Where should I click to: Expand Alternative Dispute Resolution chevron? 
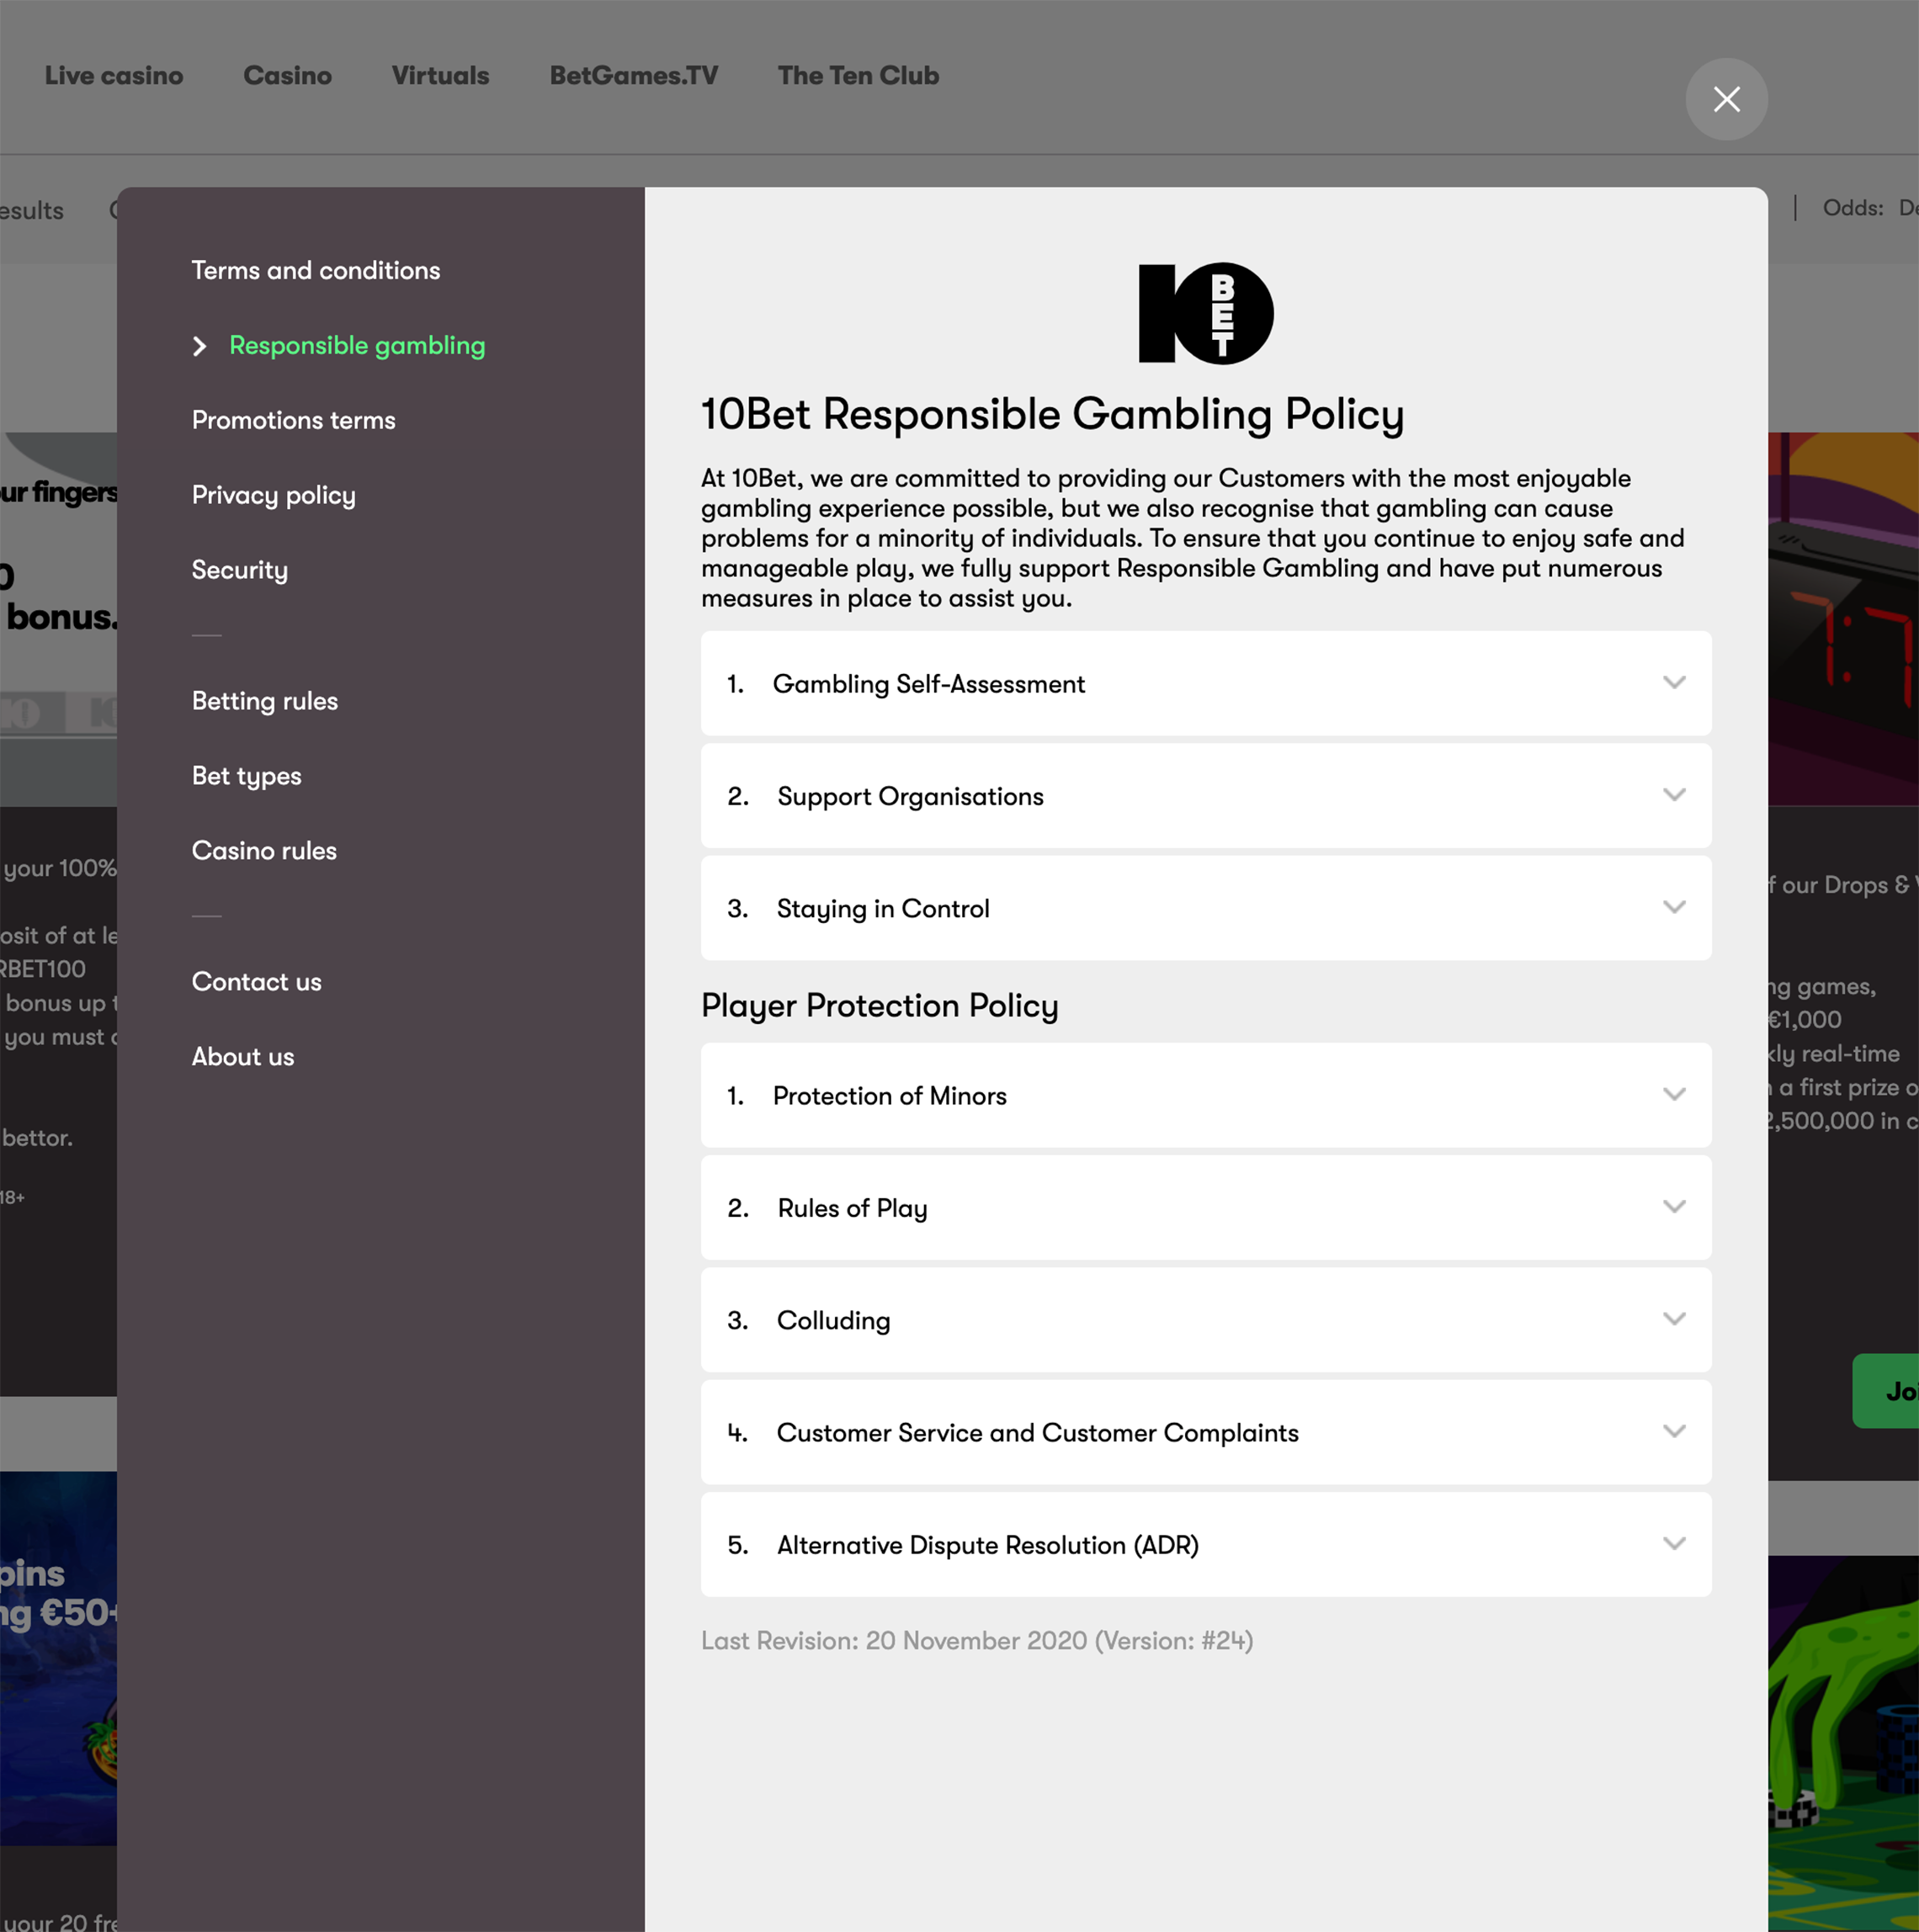pos(1674,1543)
